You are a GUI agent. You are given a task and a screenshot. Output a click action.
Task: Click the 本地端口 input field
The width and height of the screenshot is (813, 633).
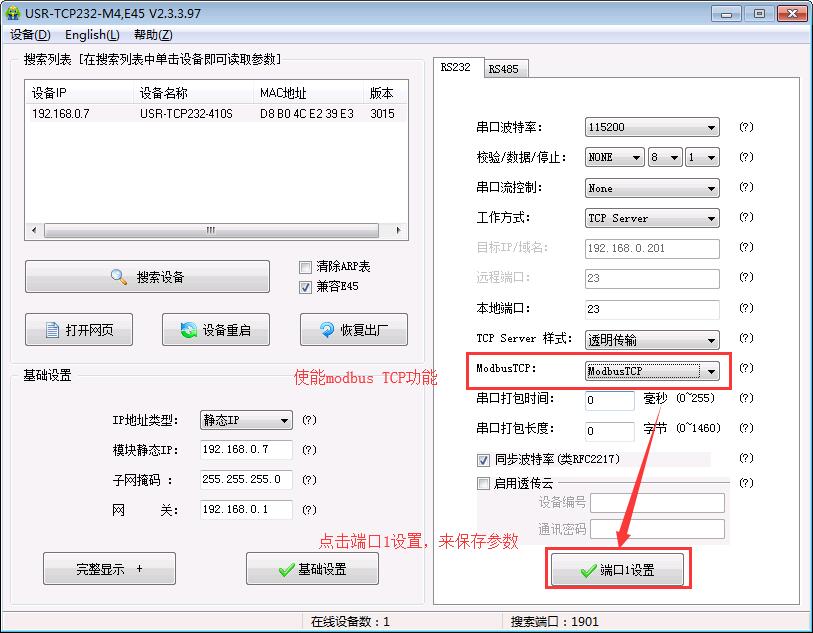[x=652, y=309]
